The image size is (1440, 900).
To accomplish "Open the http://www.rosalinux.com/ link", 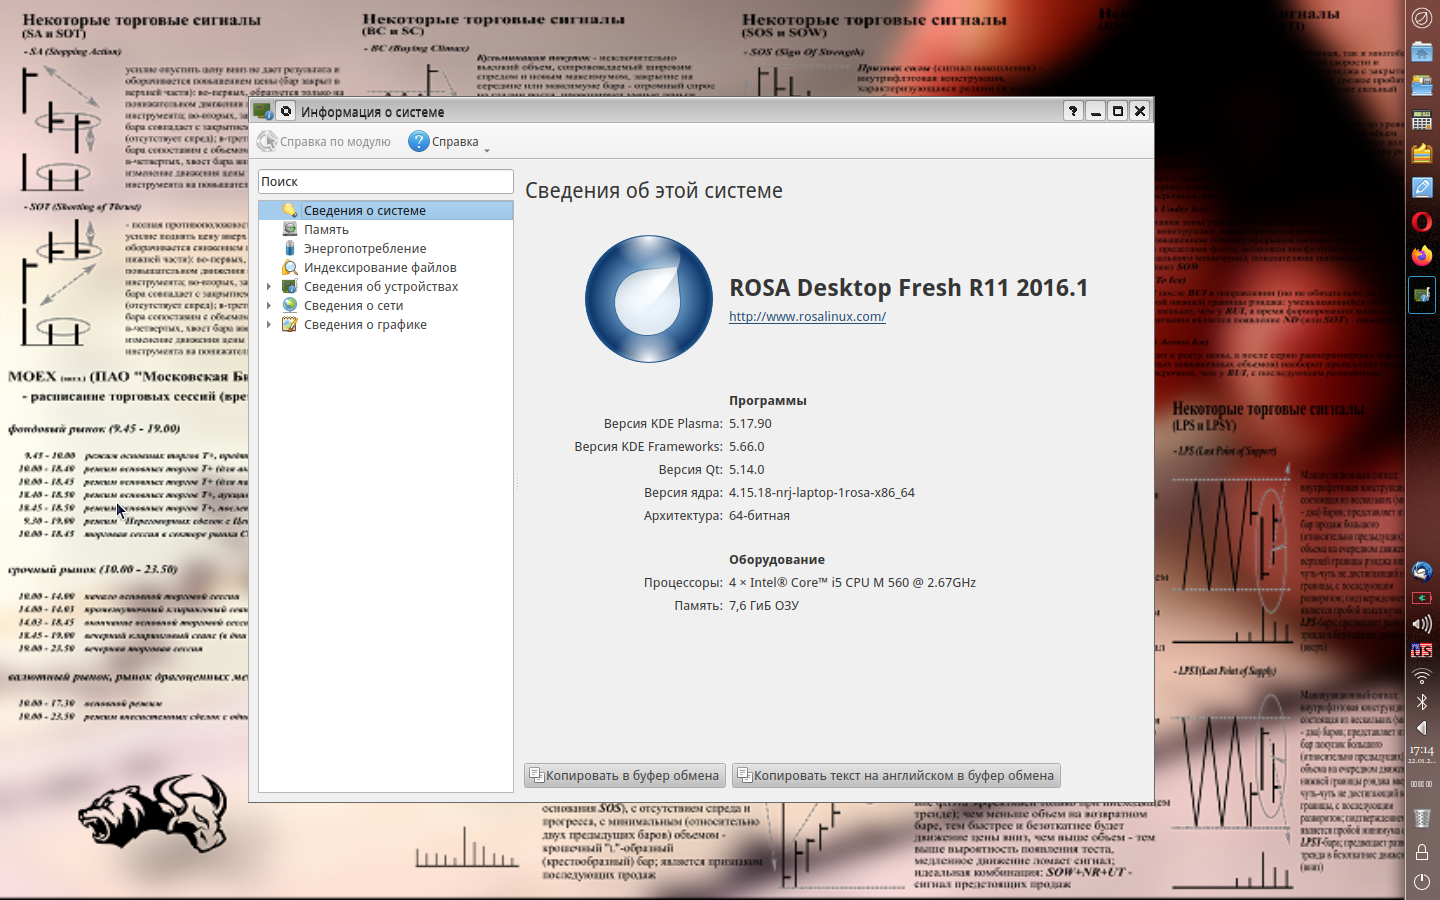I will coord(807,317).
